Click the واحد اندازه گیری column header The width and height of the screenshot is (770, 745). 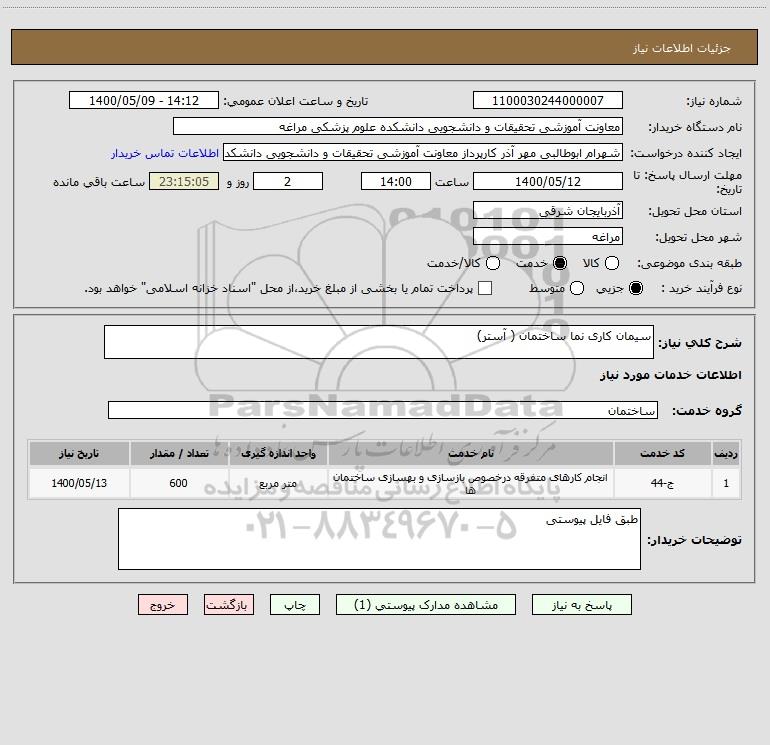tap(278, 453)
